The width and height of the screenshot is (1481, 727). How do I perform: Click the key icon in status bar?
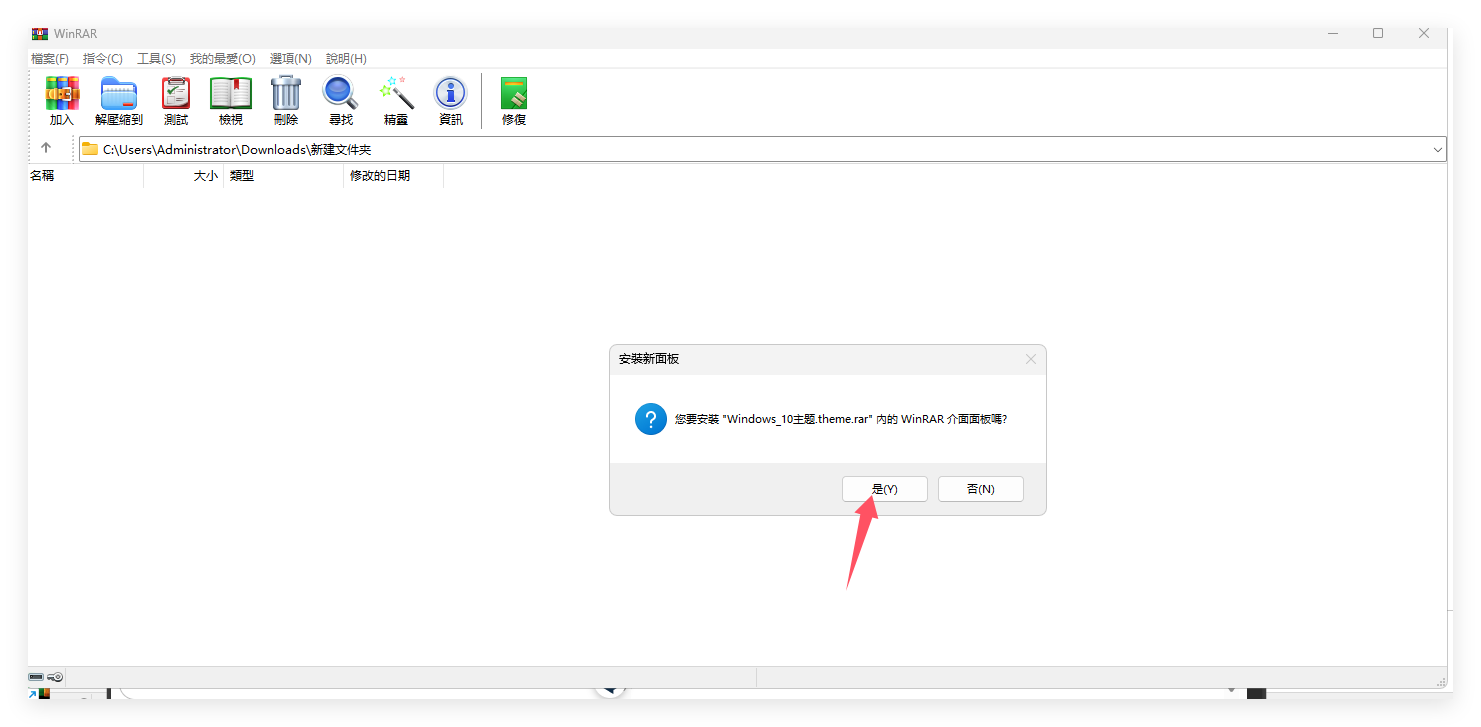coord(55,677)
